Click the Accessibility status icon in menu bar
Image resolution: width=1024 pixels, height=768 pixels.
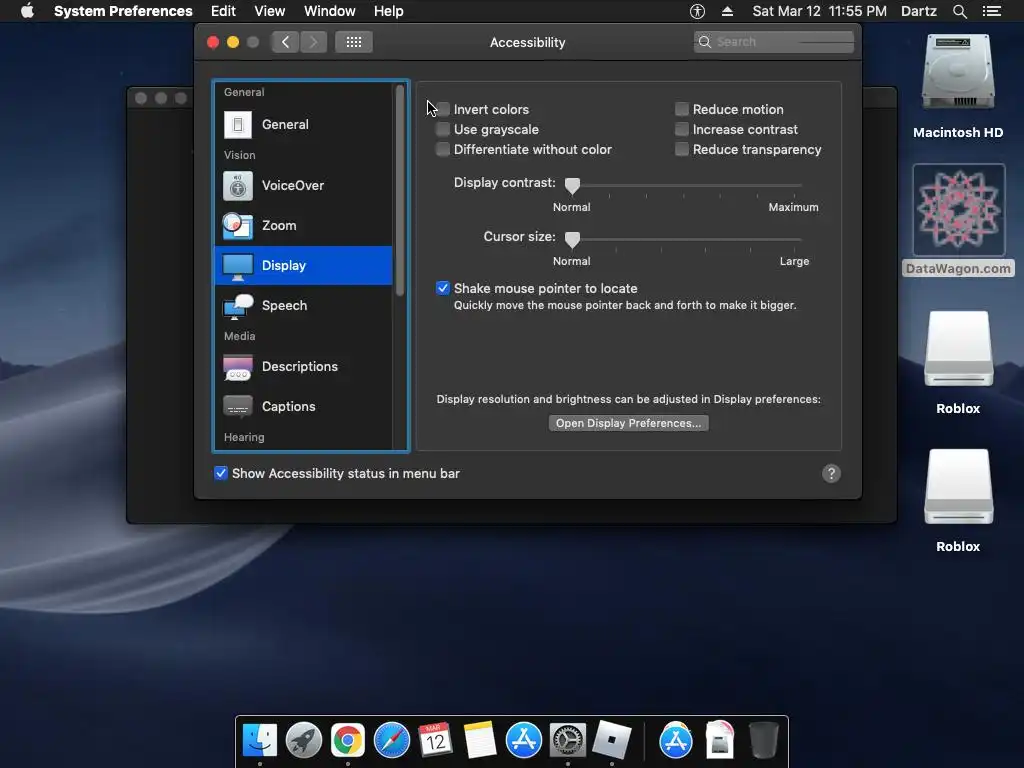tap(697, 11)
